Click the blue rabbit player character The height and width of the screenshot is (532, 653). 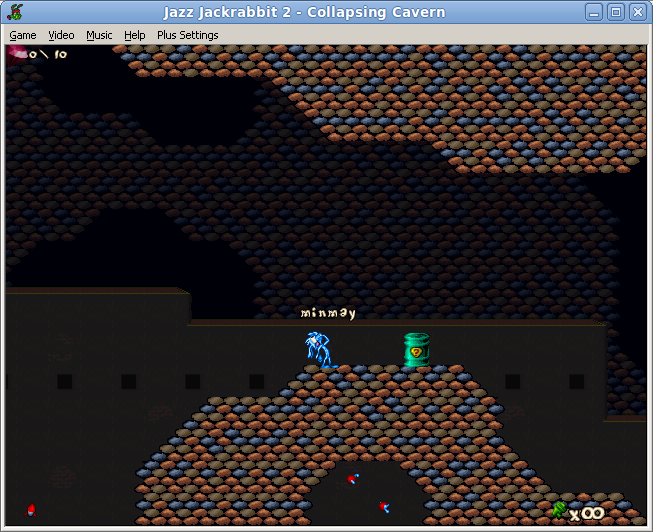320,350
